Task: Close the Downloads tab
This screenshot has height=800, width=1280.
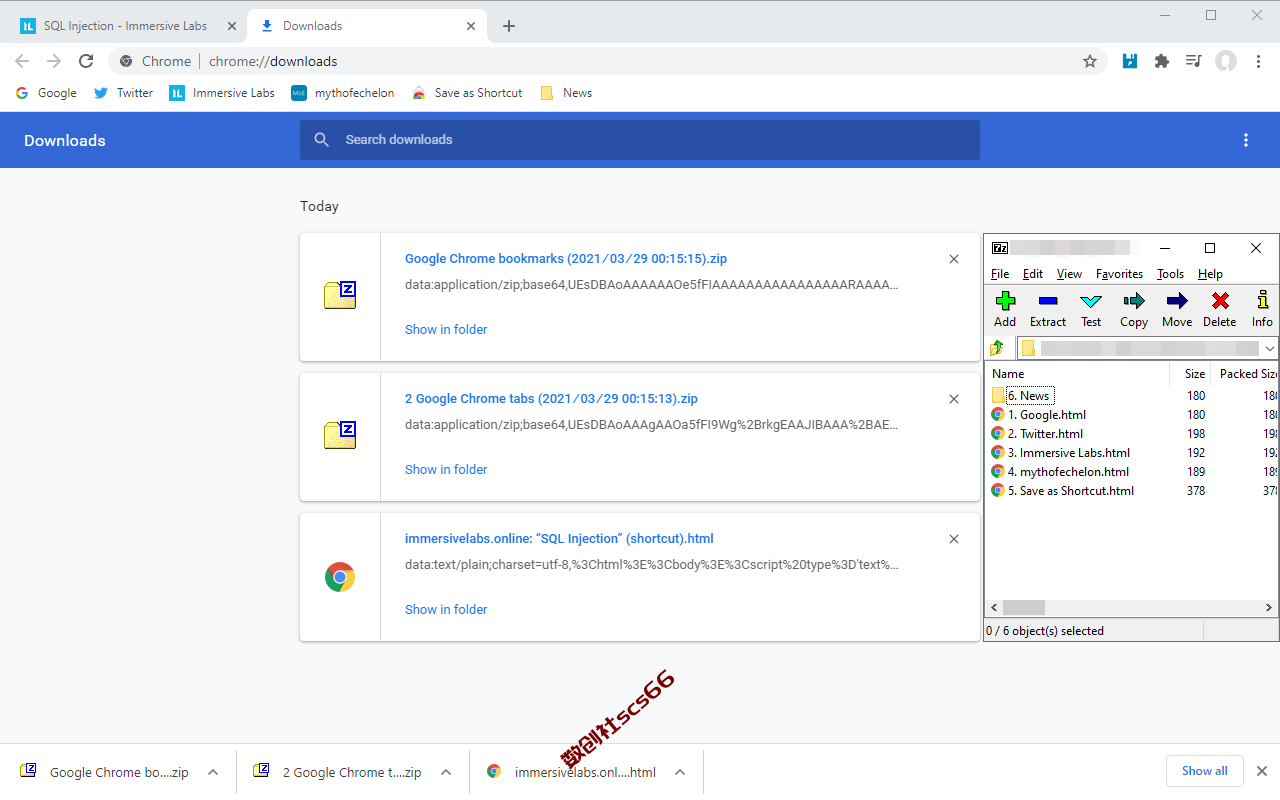Action: pos(470,26)
